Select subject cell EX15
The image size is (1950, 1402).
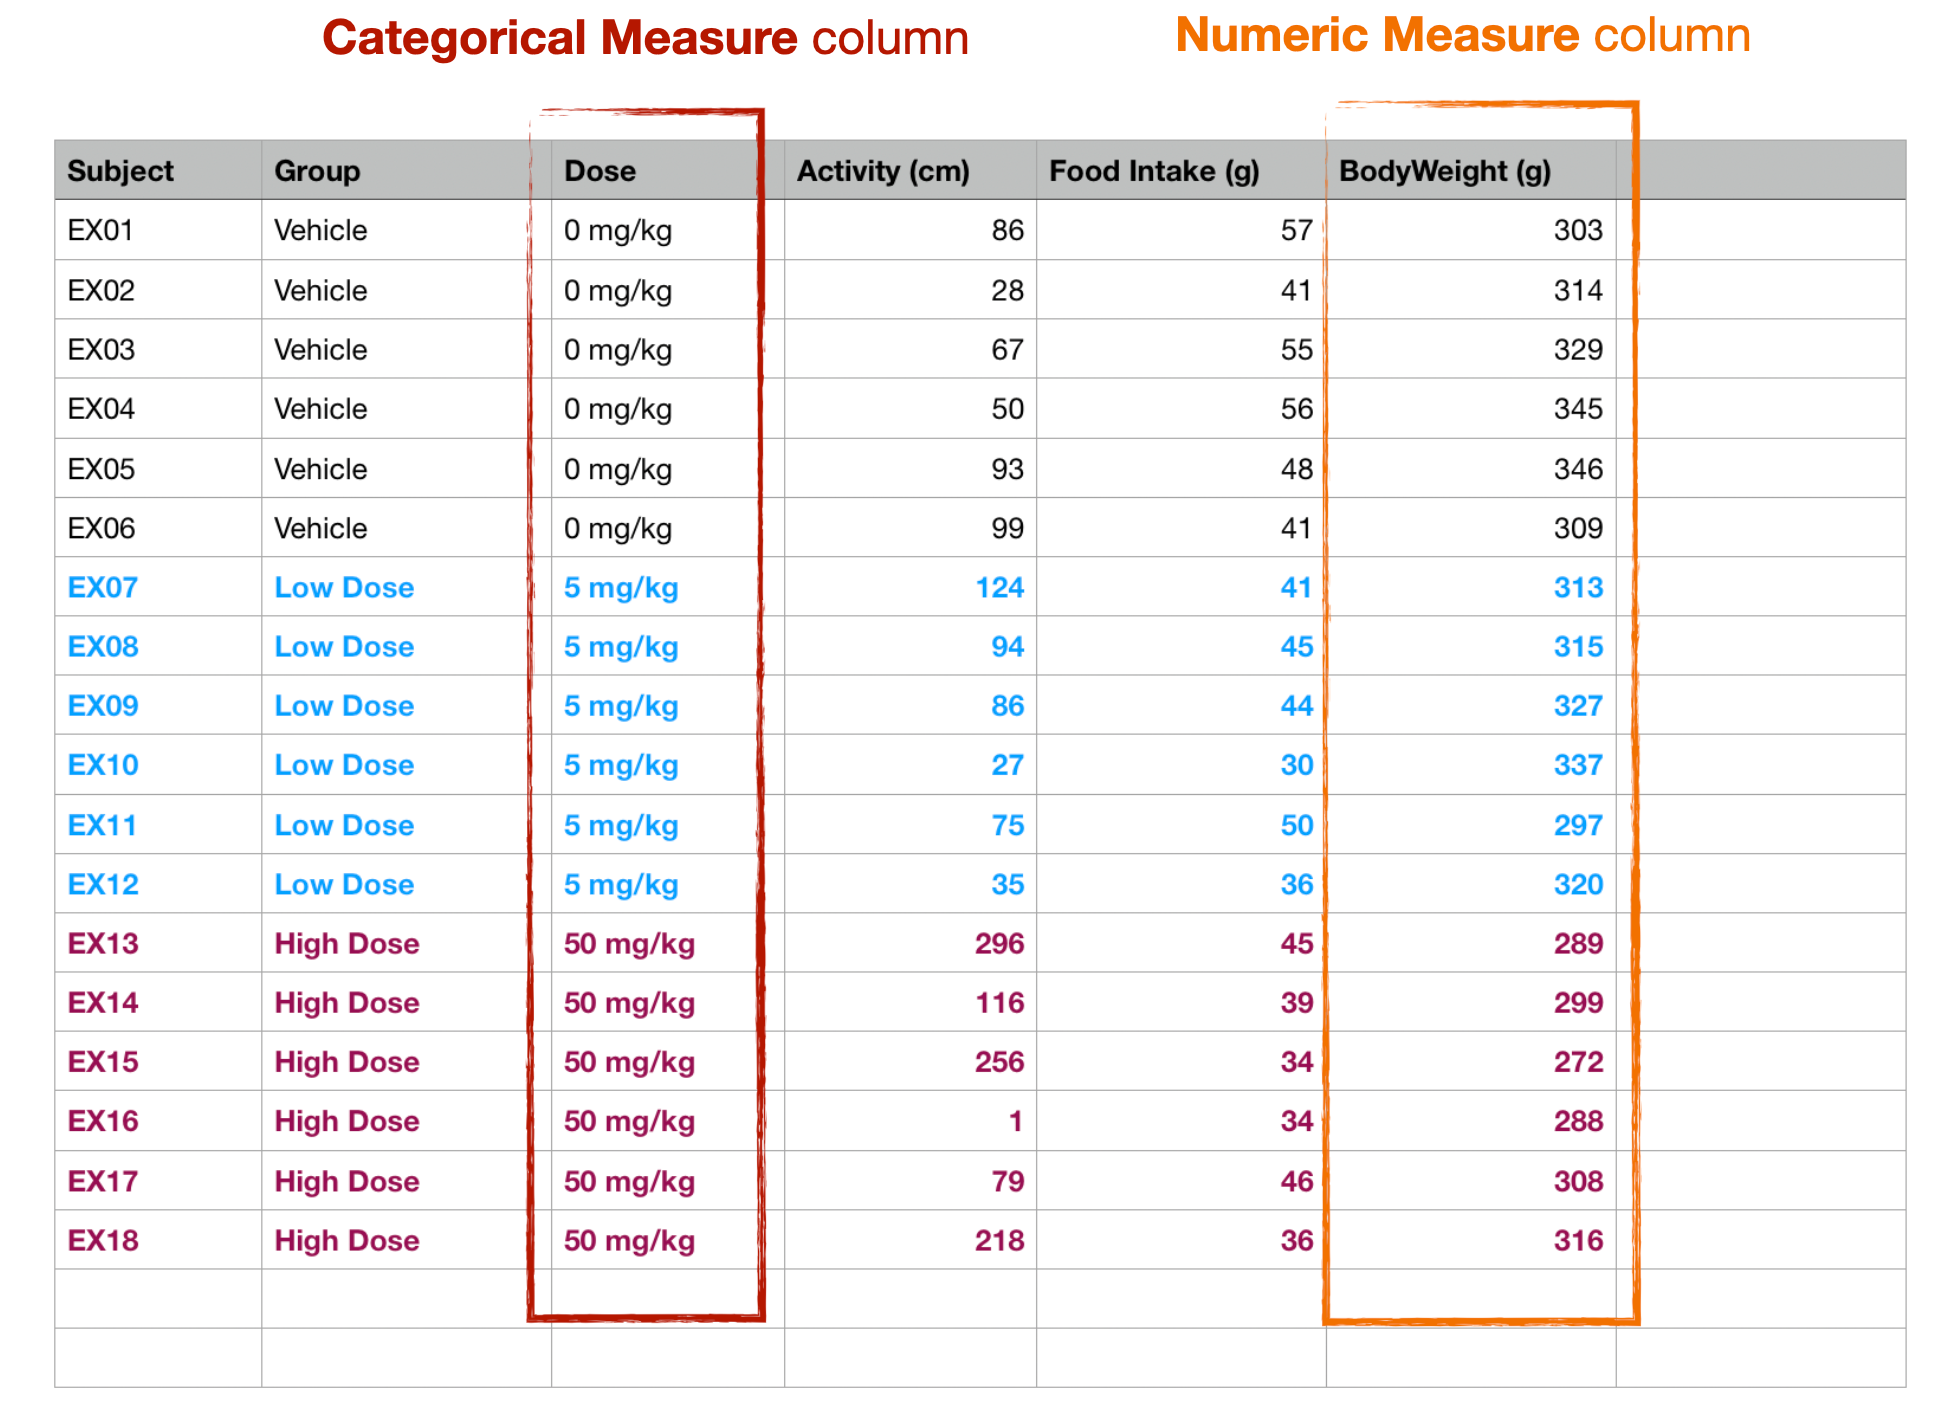pos(158,1062)
